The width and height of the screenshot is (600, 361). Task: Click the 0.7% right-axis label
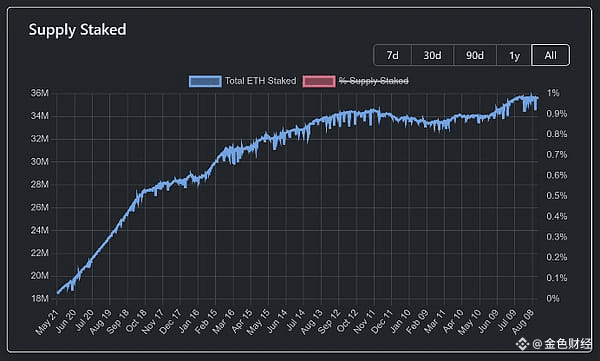pos(557,155)
